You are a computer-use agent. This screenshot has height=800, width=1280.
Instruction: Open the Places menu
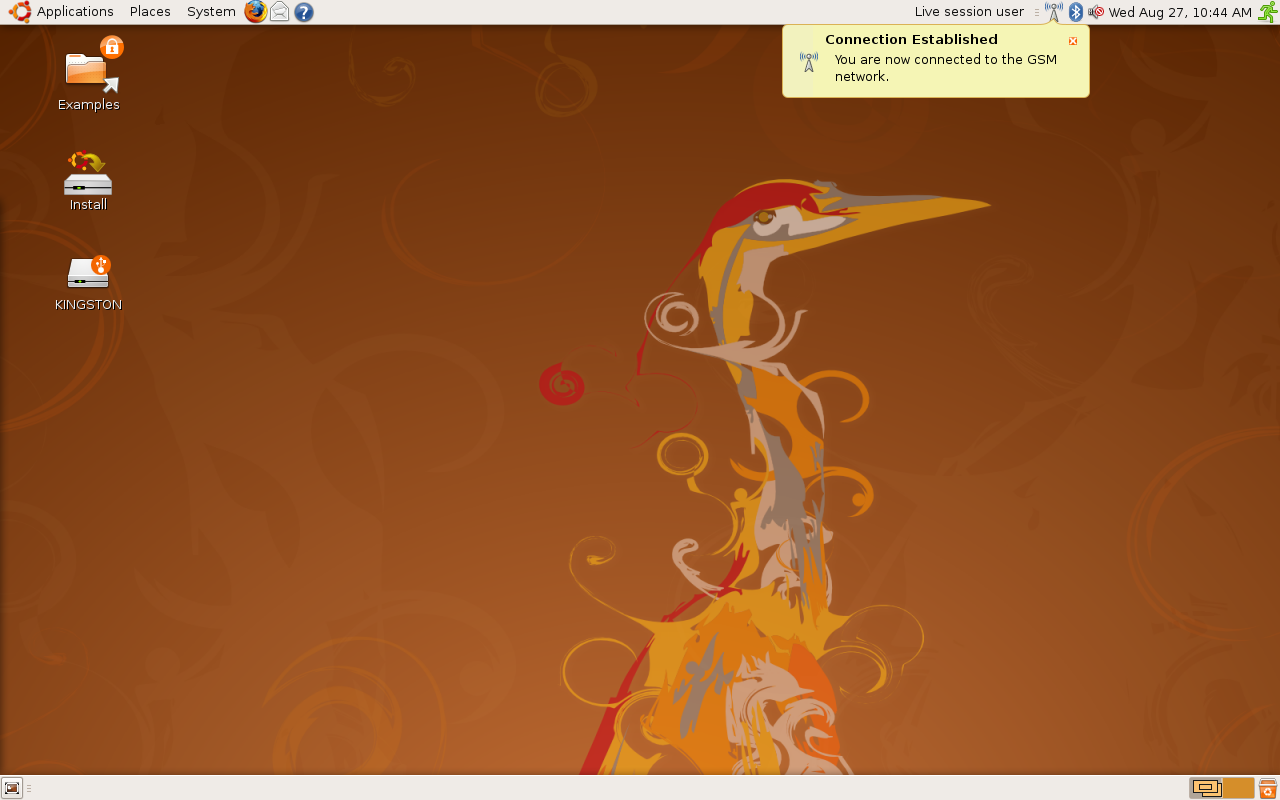pos(150,12)
